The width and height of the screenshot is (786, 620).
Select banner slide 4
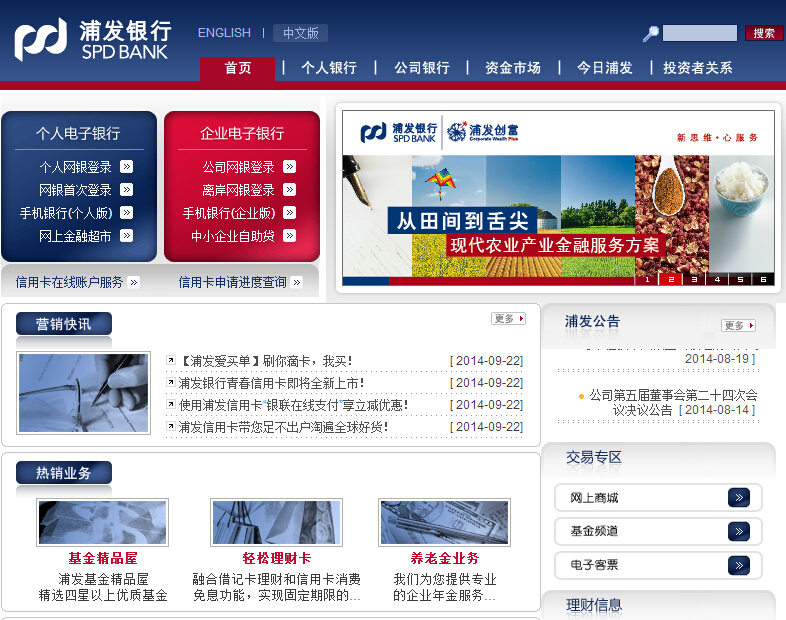pos(717,280)
